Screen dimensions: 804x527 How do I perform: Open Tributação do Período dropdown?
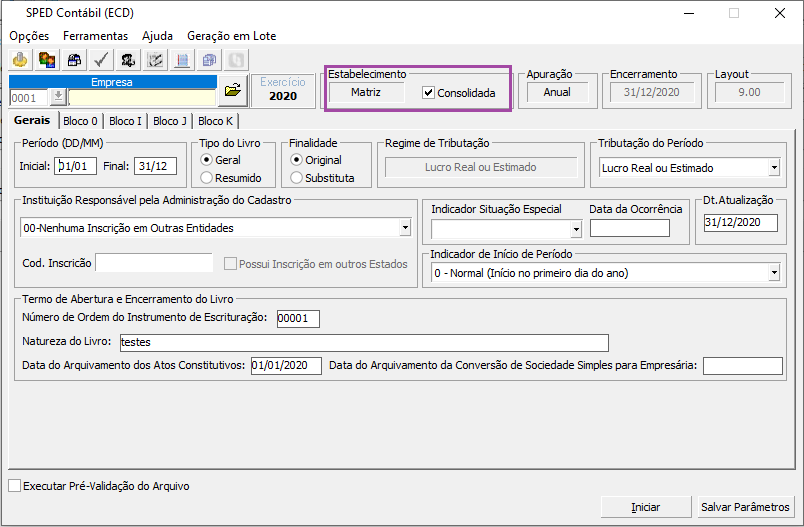point(774,168)
